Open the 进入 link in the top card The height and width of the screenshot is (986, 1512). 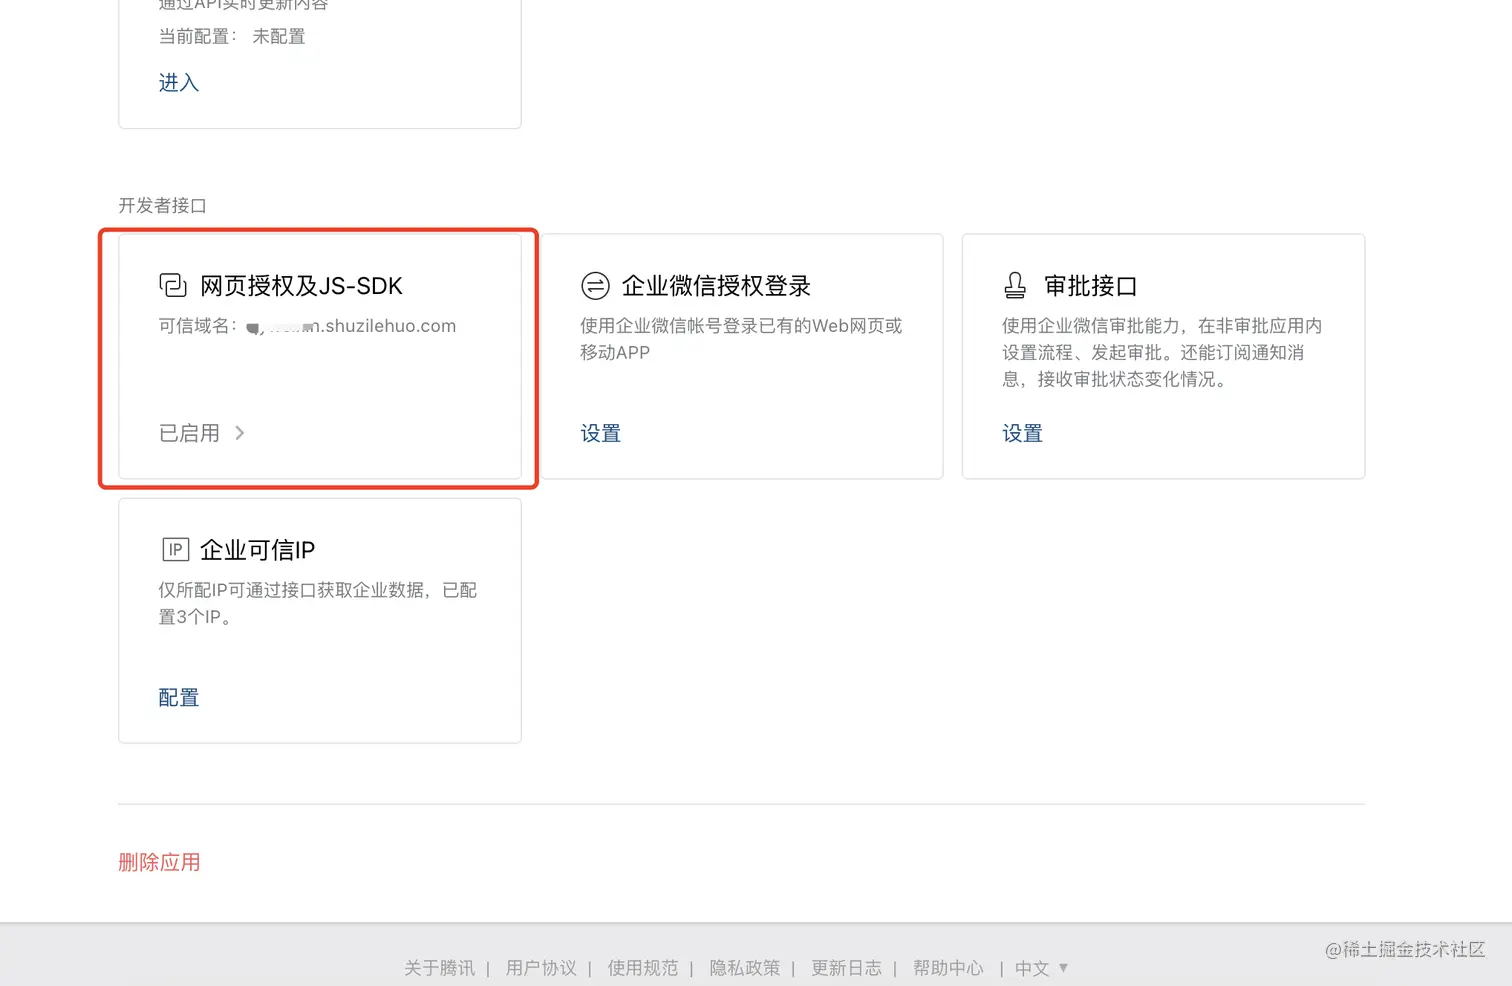click(x=179, y=83)
